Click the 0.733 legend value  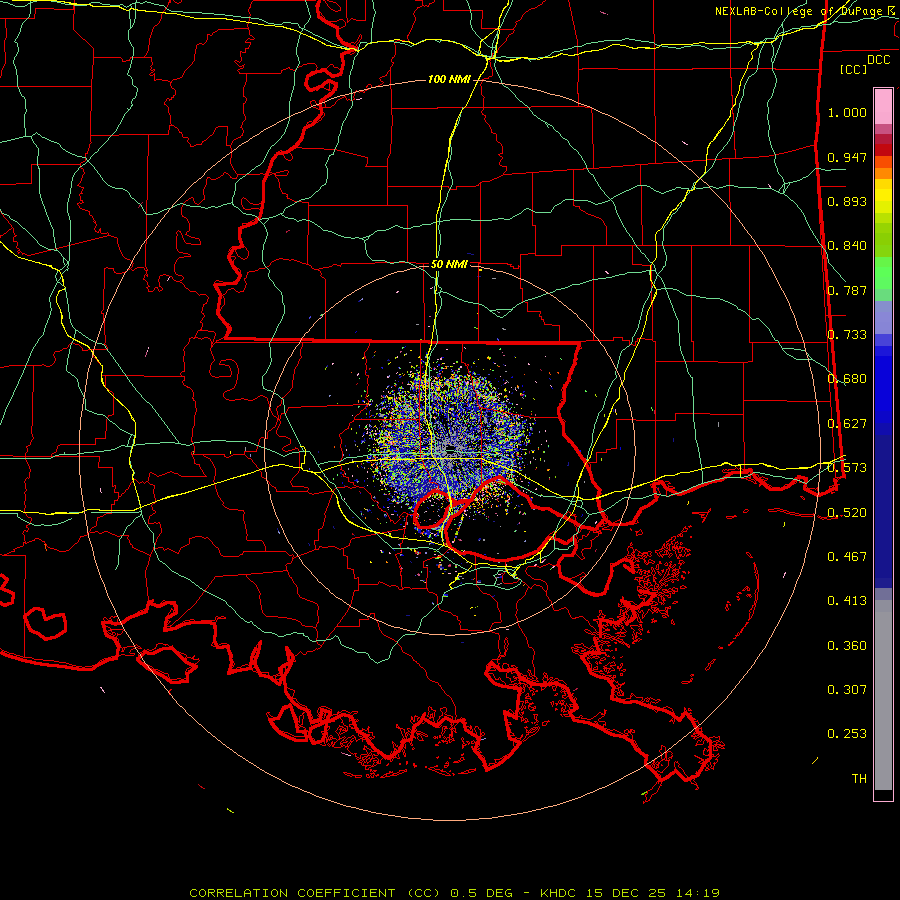[847, 335]
